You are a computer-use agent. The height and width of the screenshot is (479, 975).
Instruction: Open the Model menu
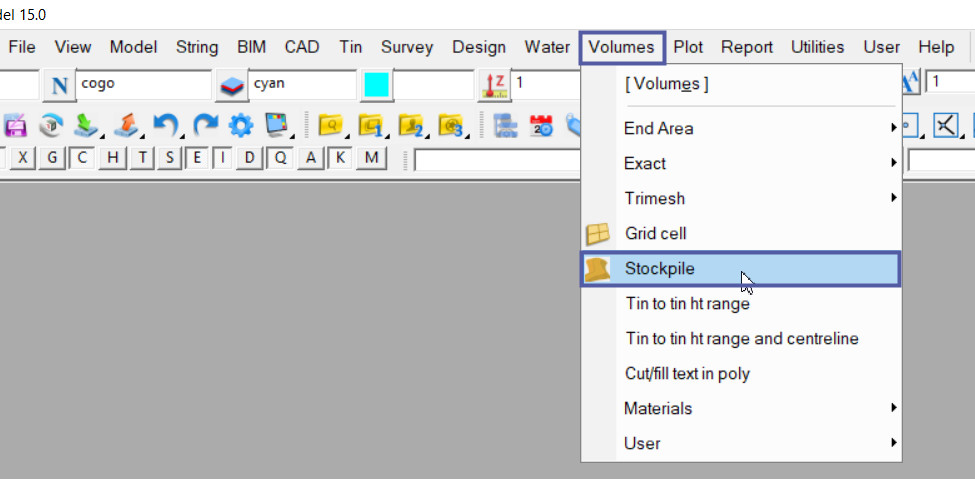[133, 47]
